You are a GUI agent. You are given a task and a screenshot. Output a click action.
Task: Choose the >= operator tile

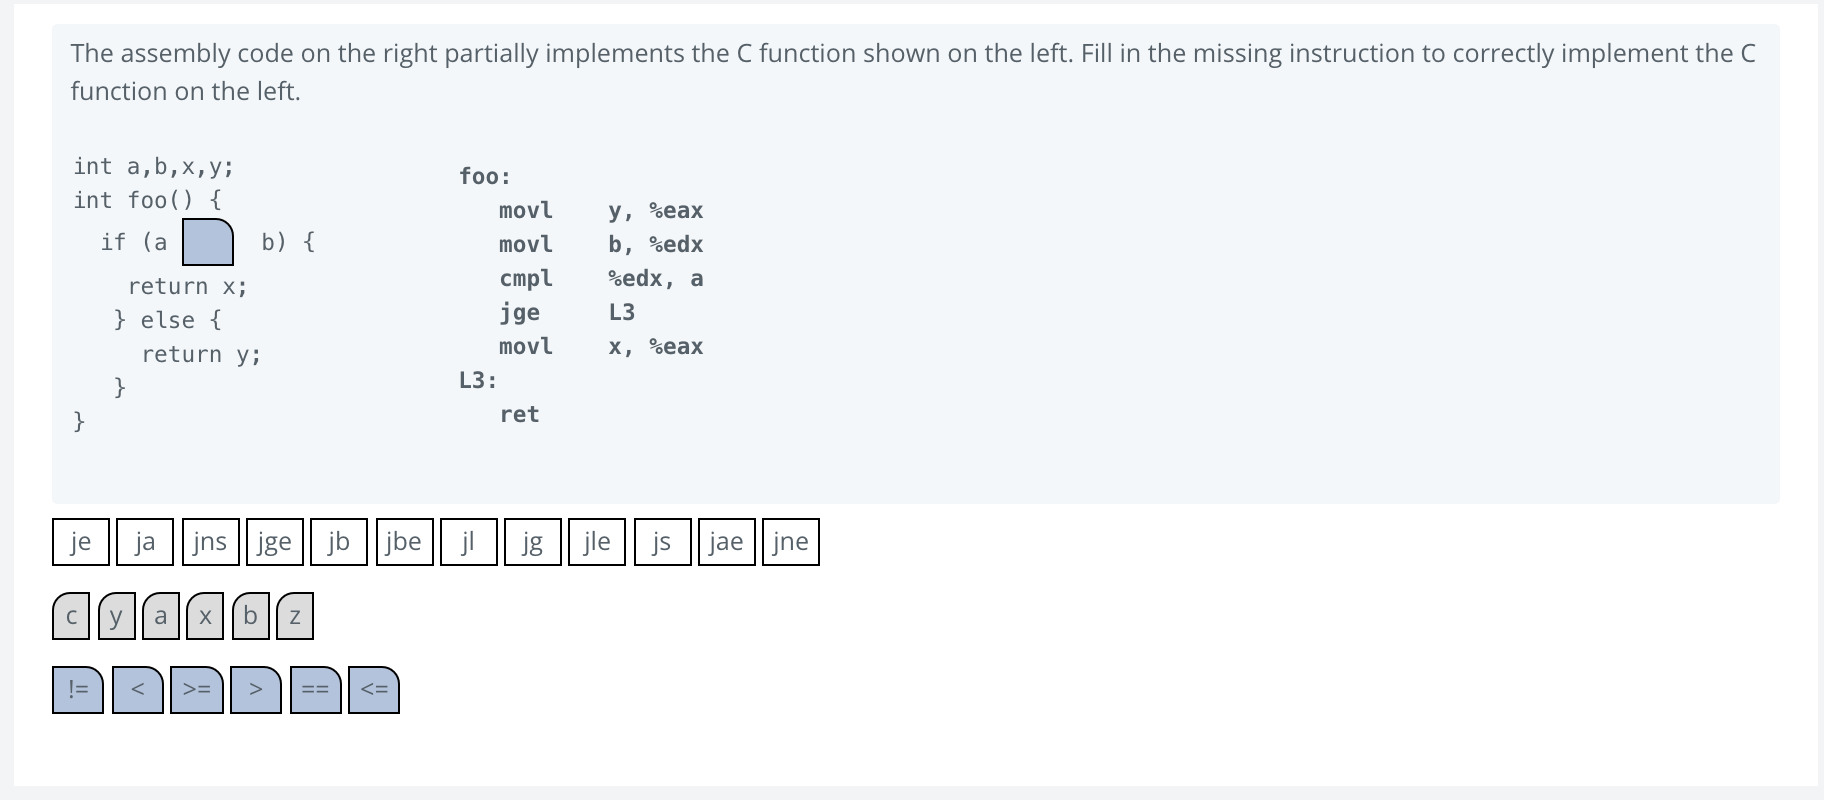point(196,689)
